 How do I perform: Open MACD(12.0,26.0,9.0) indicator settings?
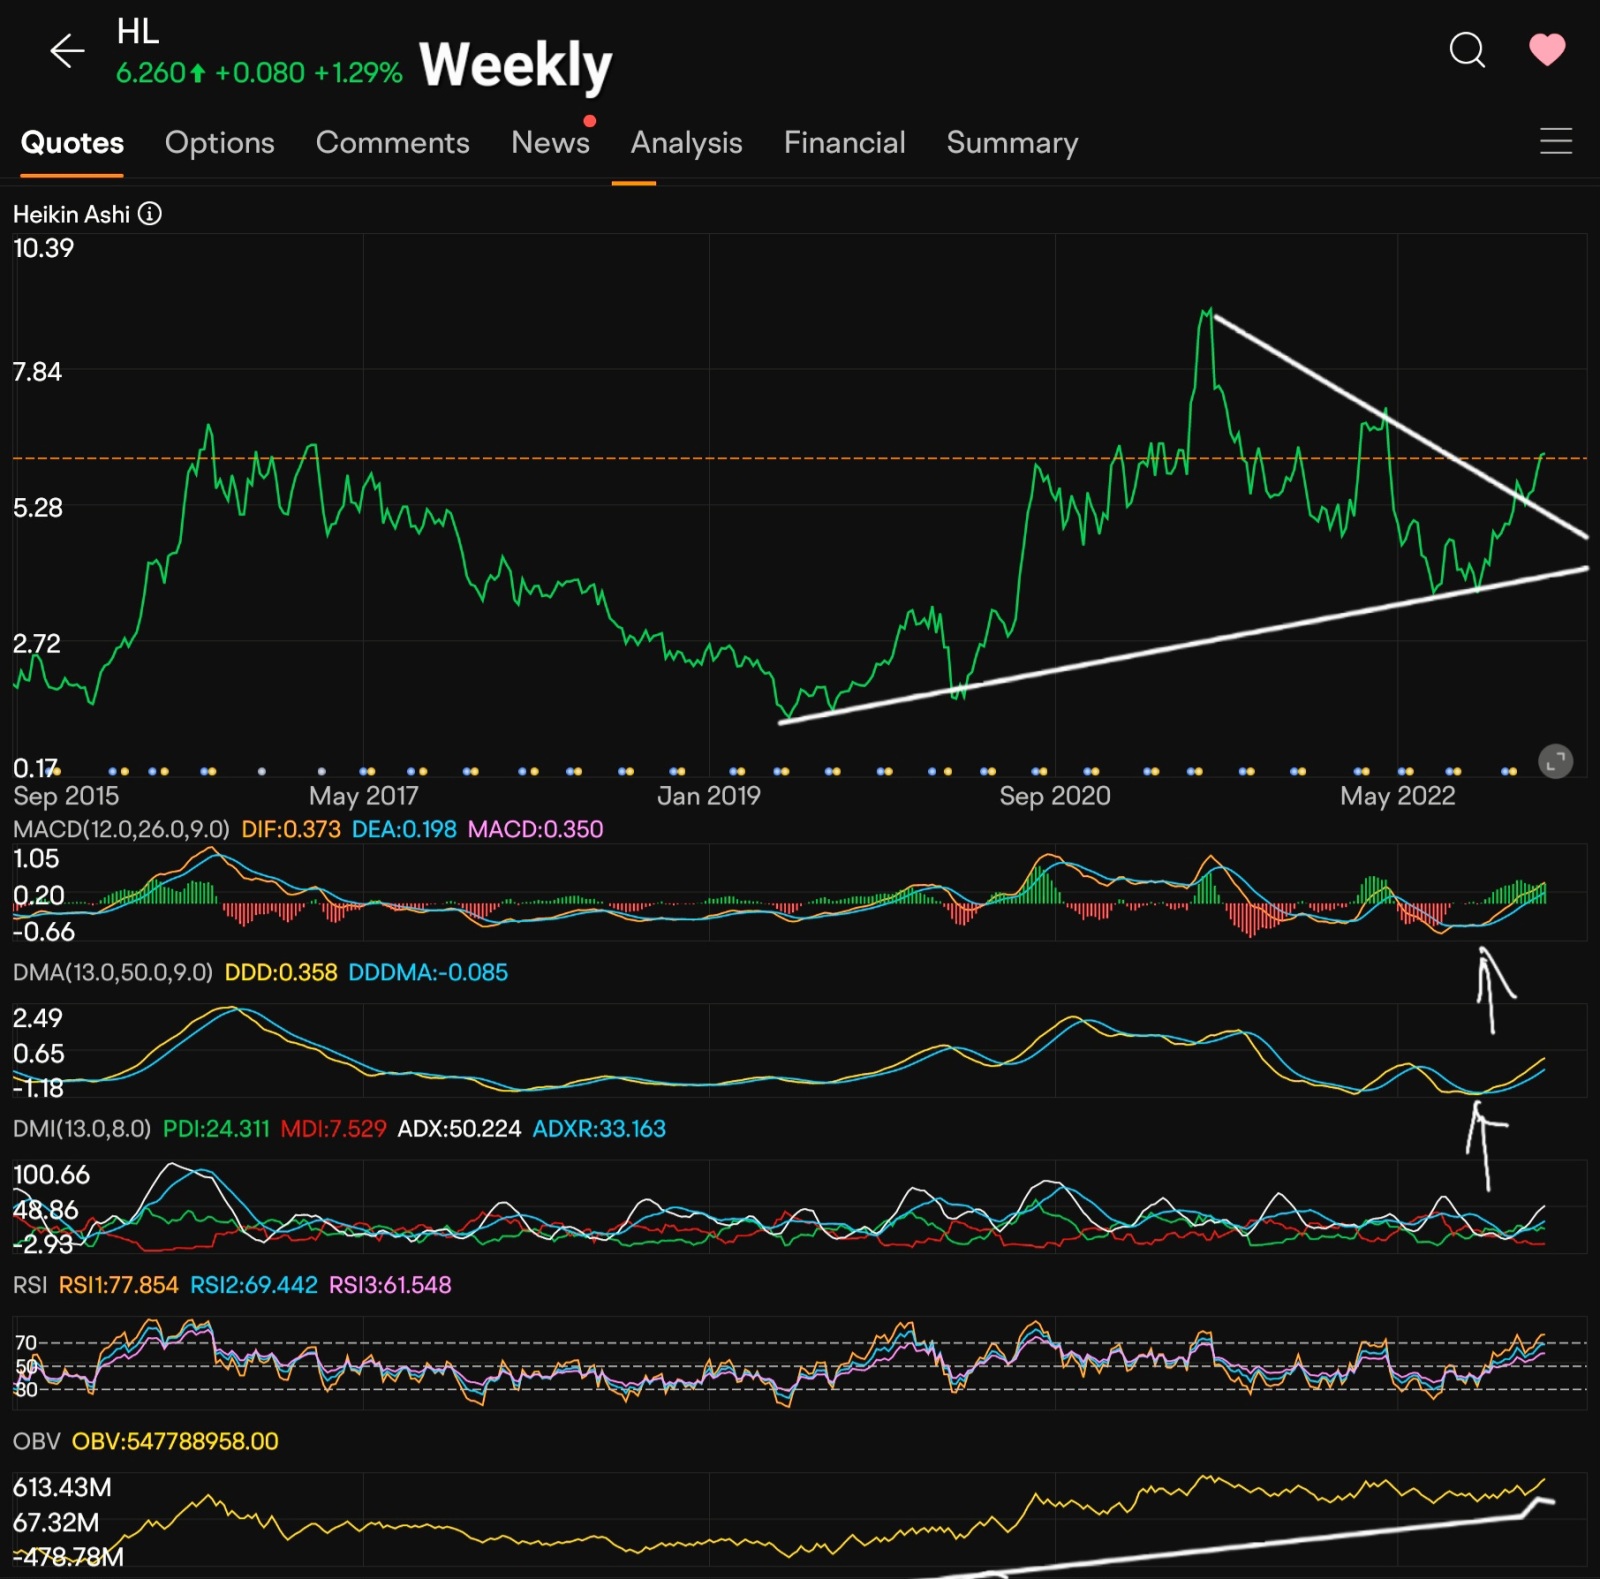pyautogui.click(x=121, y=829)
